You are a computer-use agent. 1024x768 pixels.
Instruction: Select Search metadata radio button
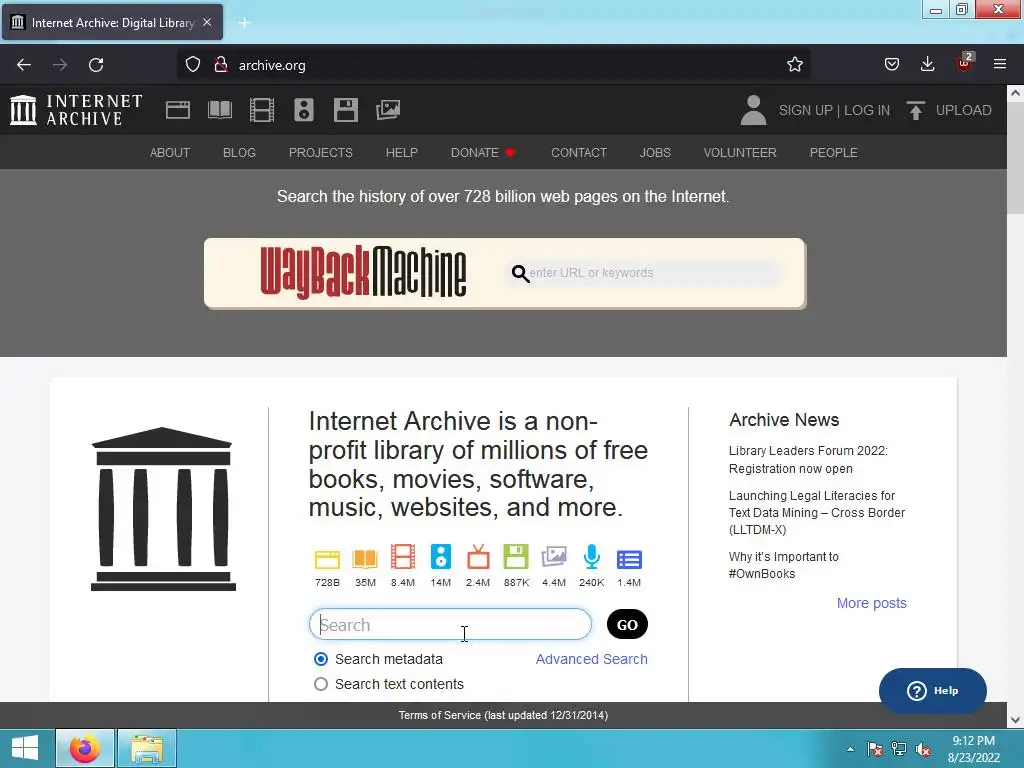pyautogui.click(x=321, y=659)
